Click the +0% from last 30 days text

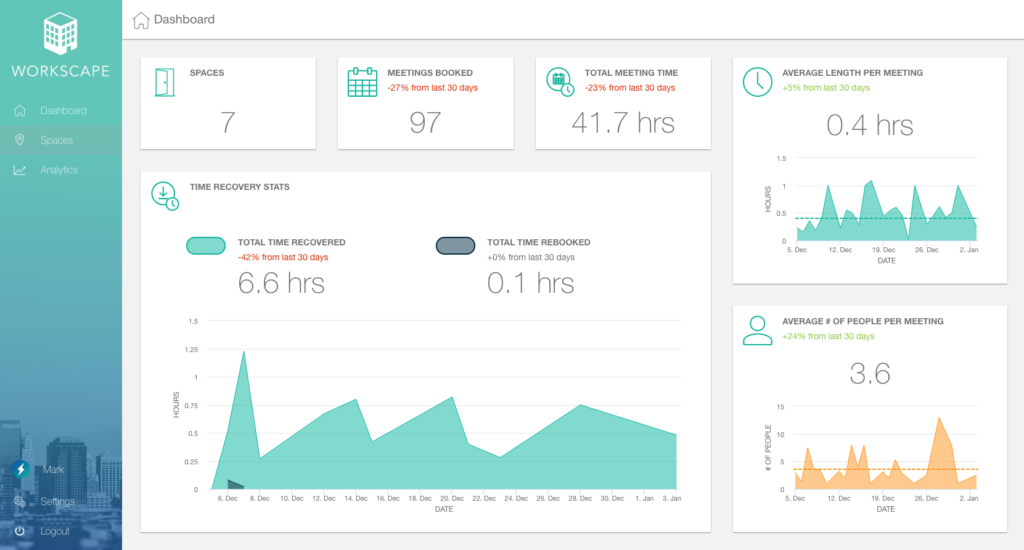coord(531,257)
